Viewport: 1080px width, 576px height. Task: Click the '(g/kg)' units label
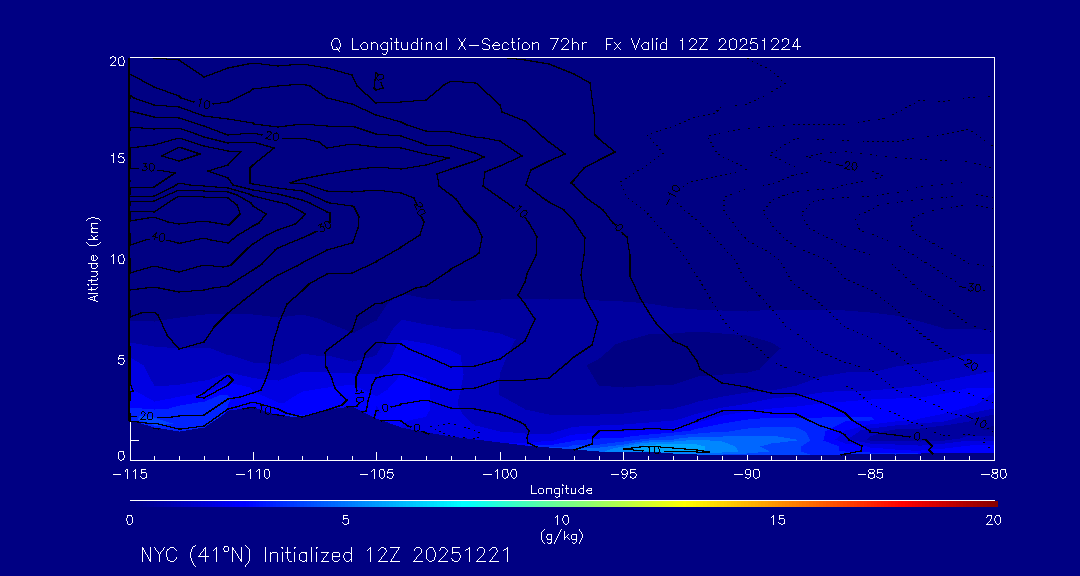click(x=561, y=536)
